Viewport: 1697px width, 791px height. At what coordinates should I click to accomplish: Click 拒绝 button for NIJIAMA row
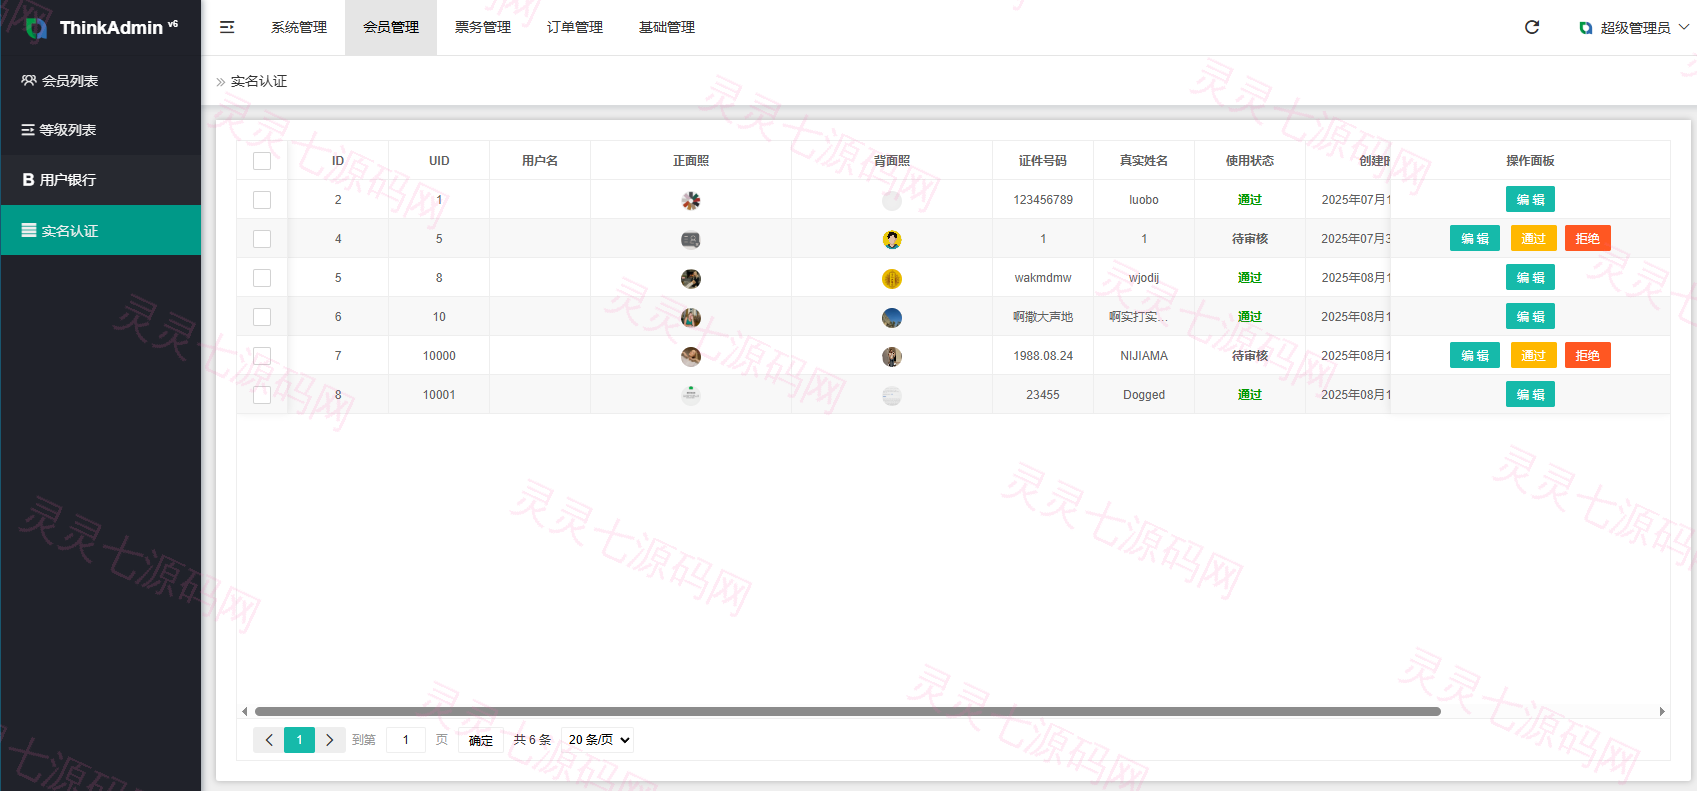click(1588, 356)
